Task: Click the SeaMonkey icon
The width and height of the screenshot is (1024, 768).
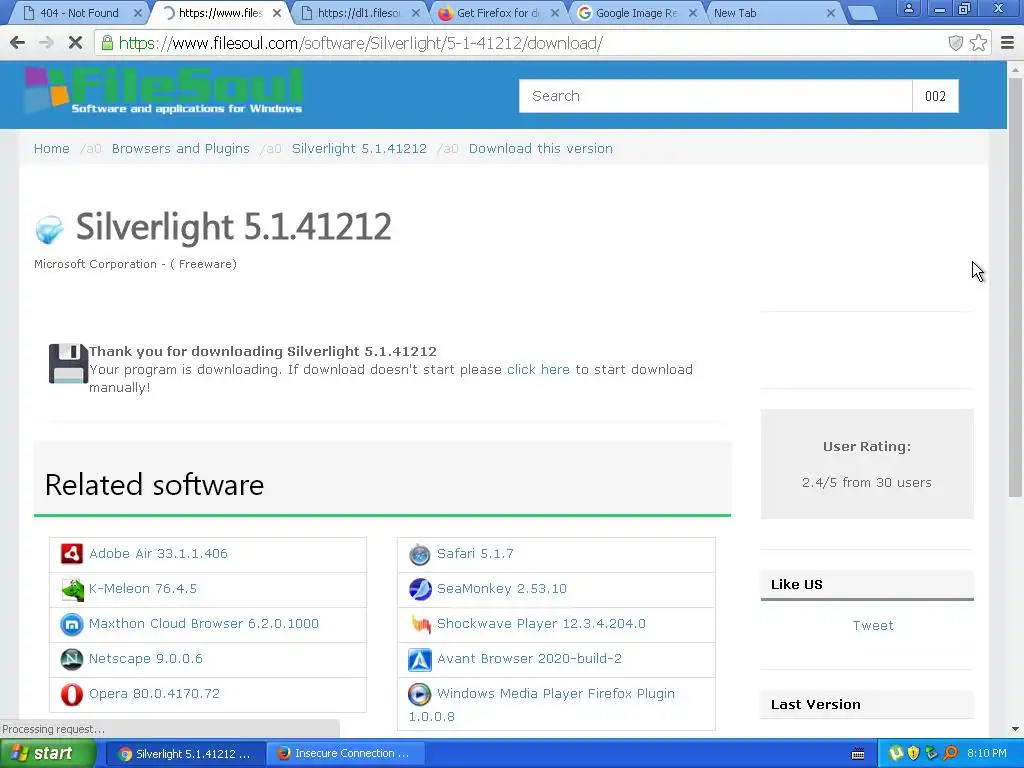Action: click(x=420, y=589)
